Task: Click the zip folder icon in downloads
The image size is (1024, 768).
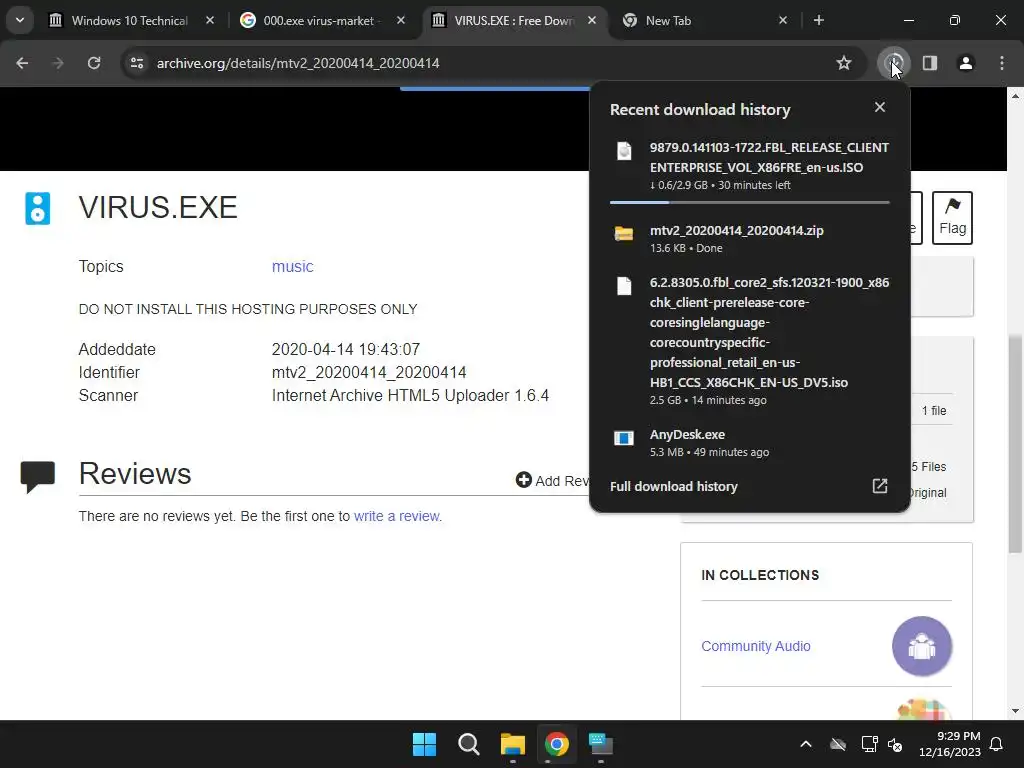Action: pyautogui.click(x=624, y=234)
